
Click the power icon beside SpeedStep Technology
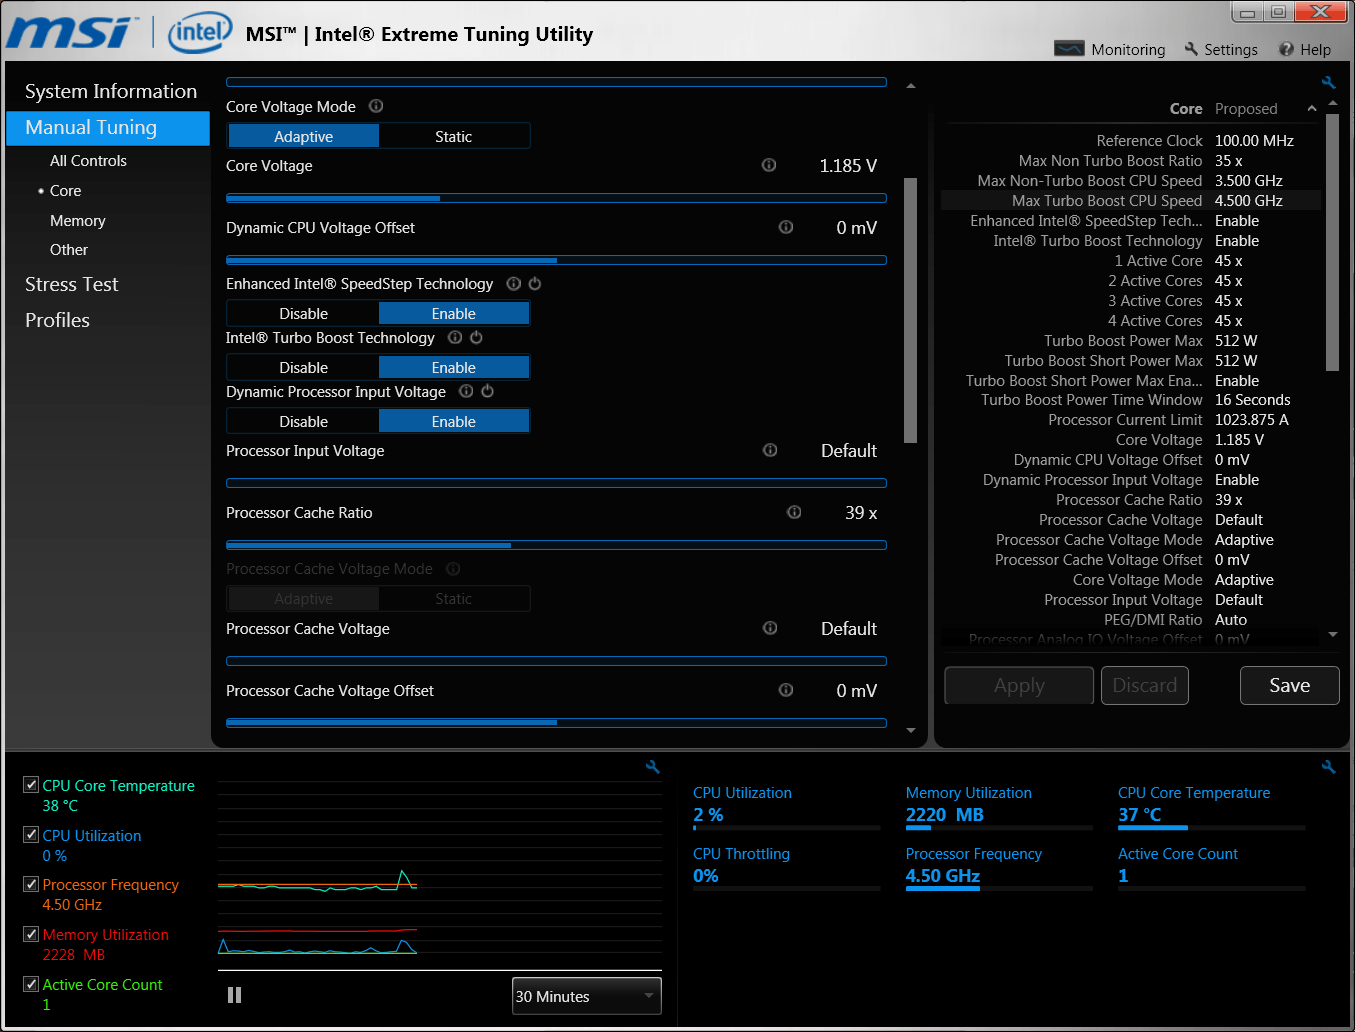click(535, 284)
